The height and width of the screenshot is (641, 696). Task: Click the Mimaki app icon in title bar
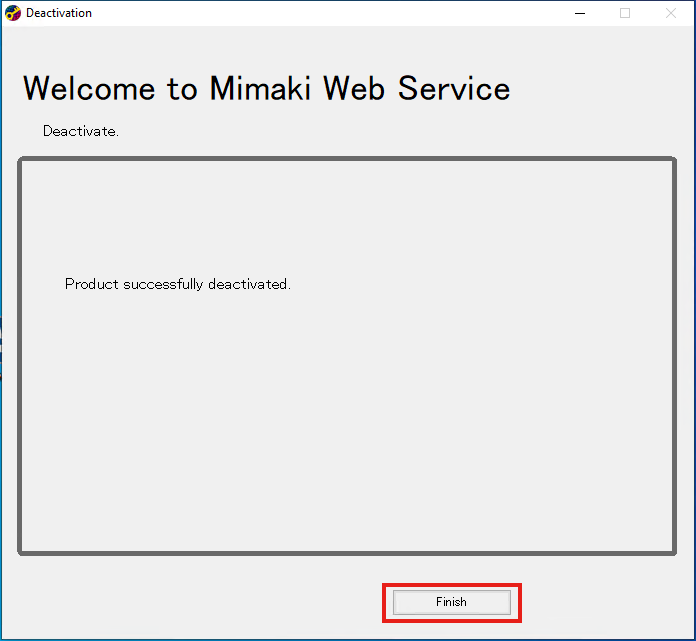pyautogui.click(x=13, y=13)
